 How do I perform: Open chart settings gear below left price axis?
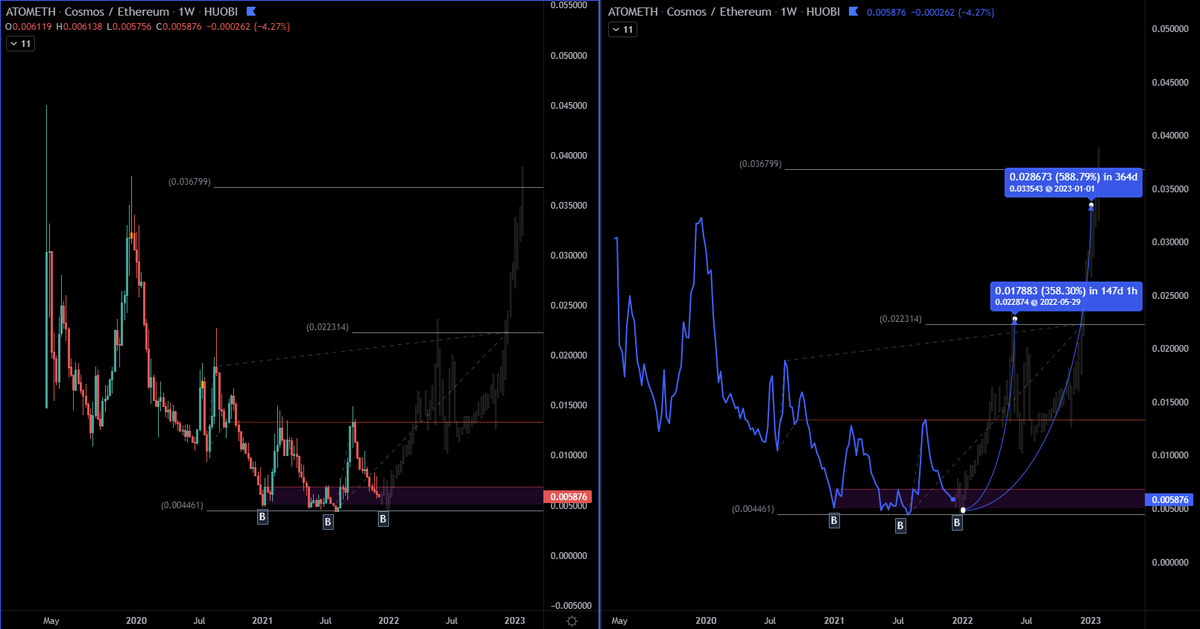(571, 620)
